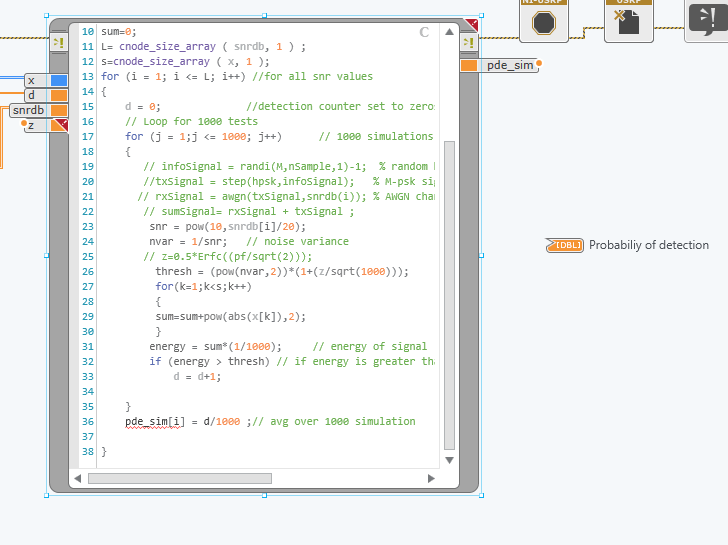Place cursor on the sum=0; line
Image resolution: width=728 pixels, height=545 pixels.
coord(119,32)
